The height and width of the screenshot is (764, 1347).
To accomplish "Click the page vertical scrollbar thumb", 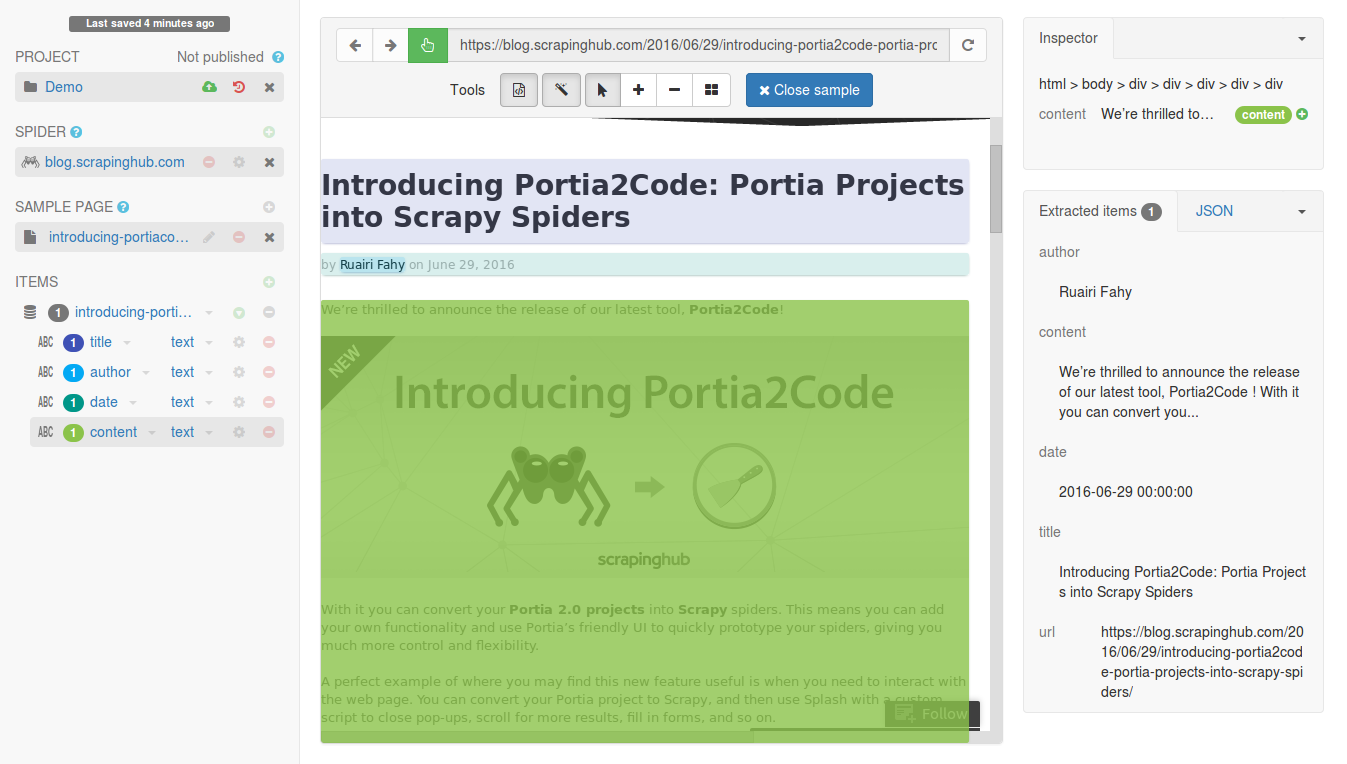I will [x=996, y=188].
